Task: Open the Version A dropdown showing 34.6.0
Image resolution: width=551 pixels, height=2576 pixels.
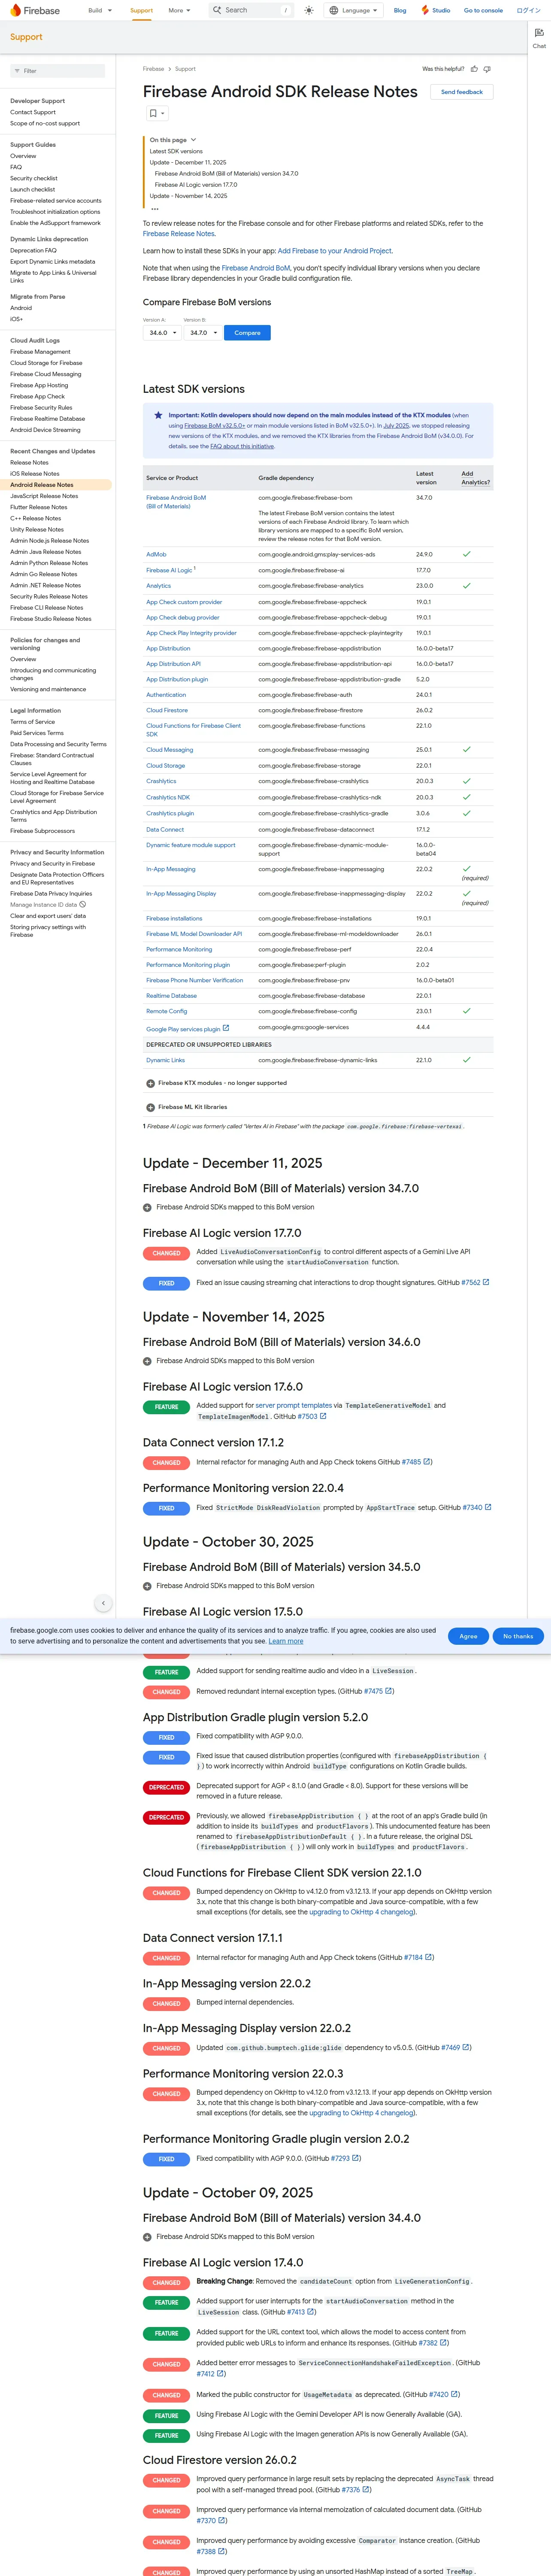Action: coord(162,333)
